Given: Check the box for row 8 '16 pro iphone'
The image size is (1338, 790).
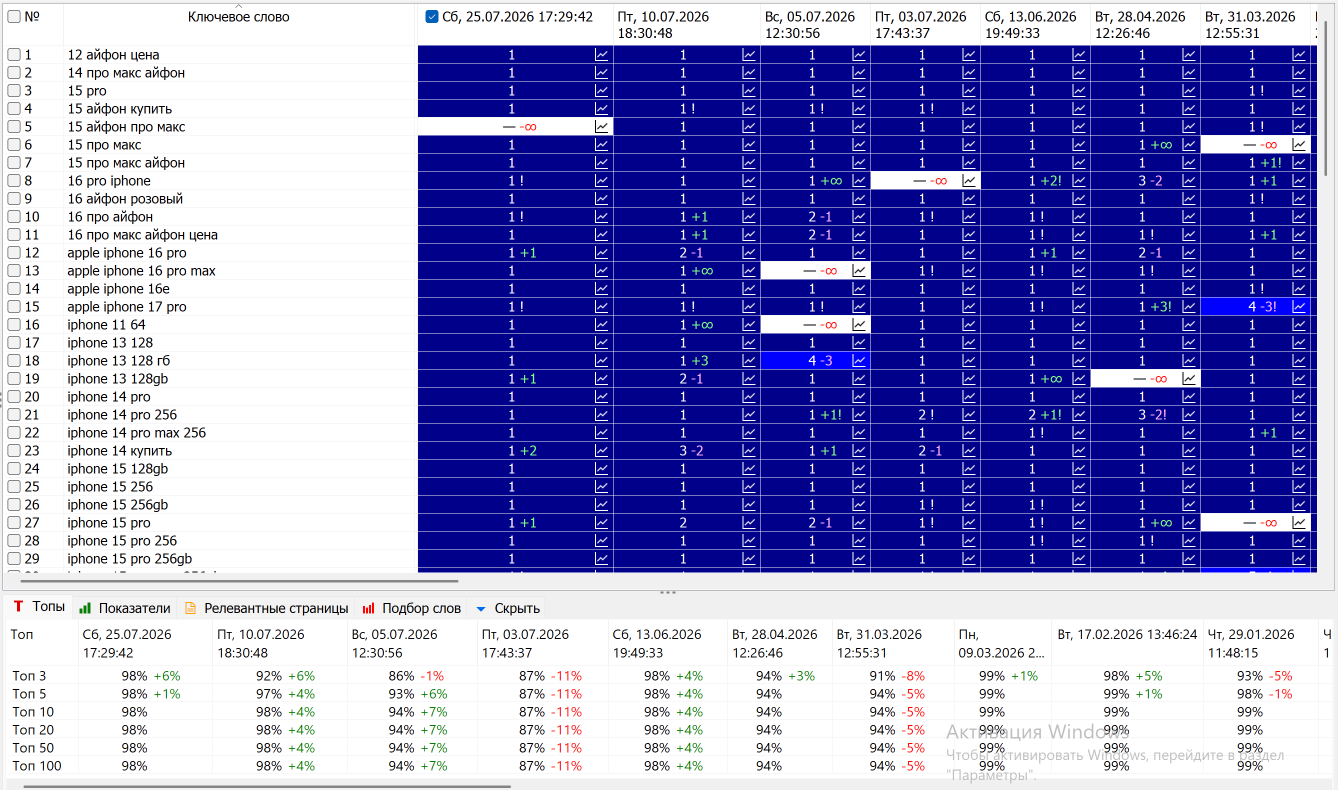Looking at the screenshot, I should click(14, 181).
